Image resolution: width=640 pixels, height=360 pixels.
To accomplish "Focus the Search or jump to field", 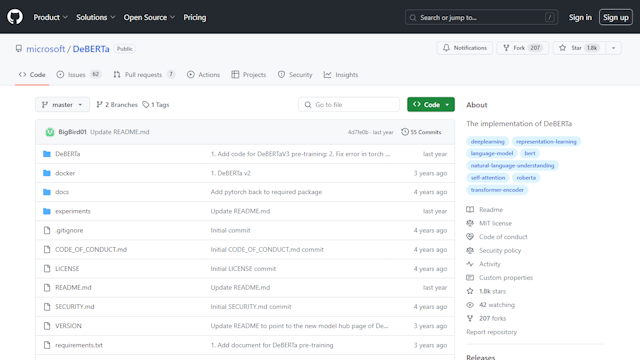I will pos(481,18).
